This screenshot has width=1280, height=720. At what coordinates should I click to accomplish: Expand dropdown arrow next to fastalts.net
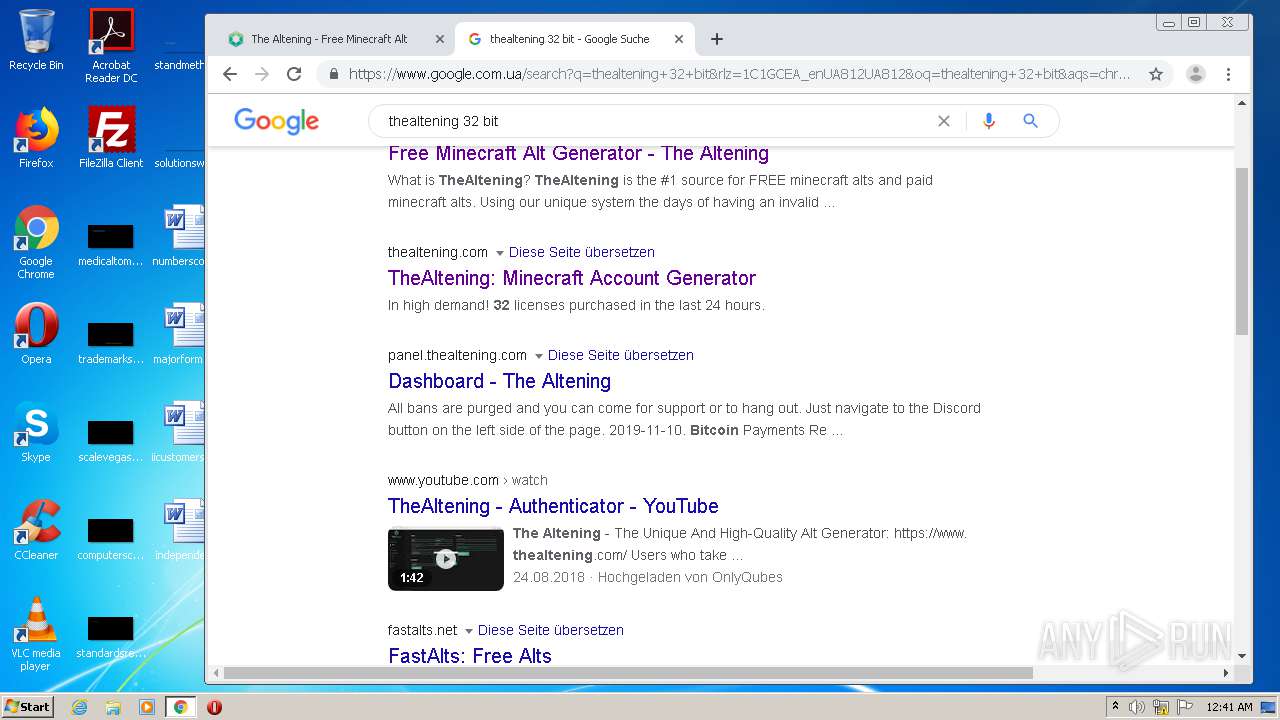point(469,631)
